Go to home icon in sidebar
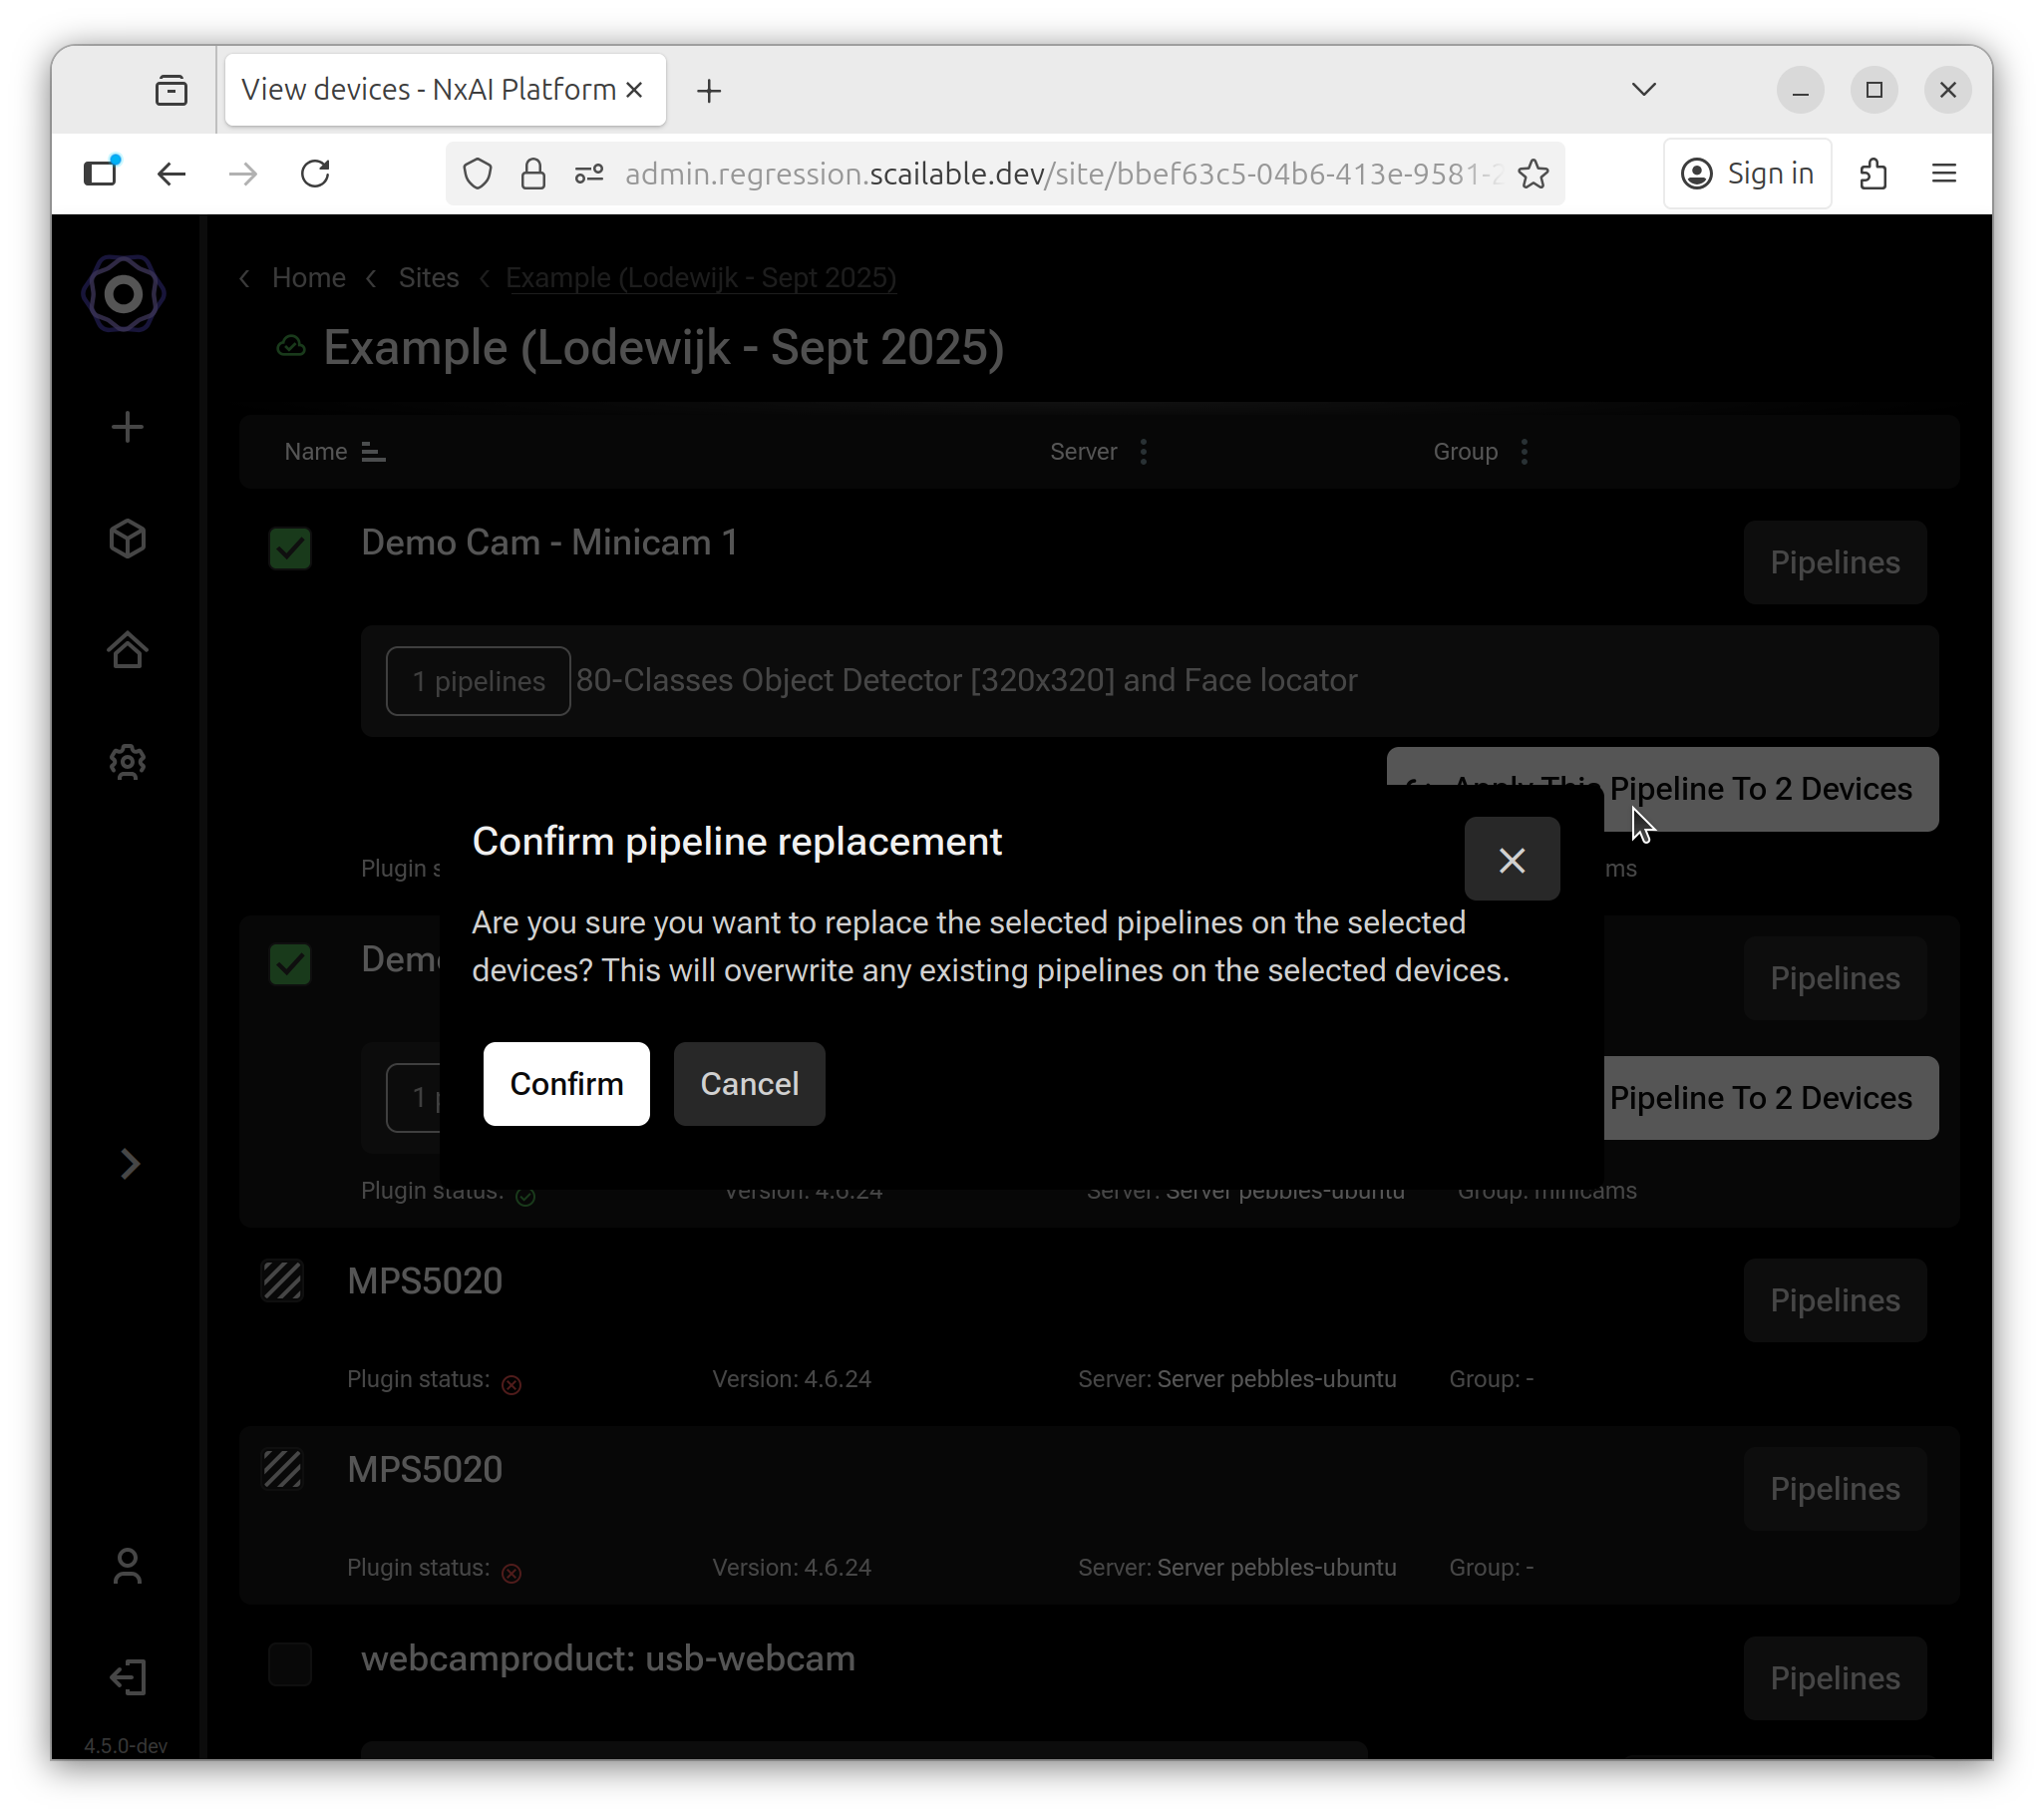Image resolution: width=2044 pixels, height=1817 pixels. click(127, 650)
